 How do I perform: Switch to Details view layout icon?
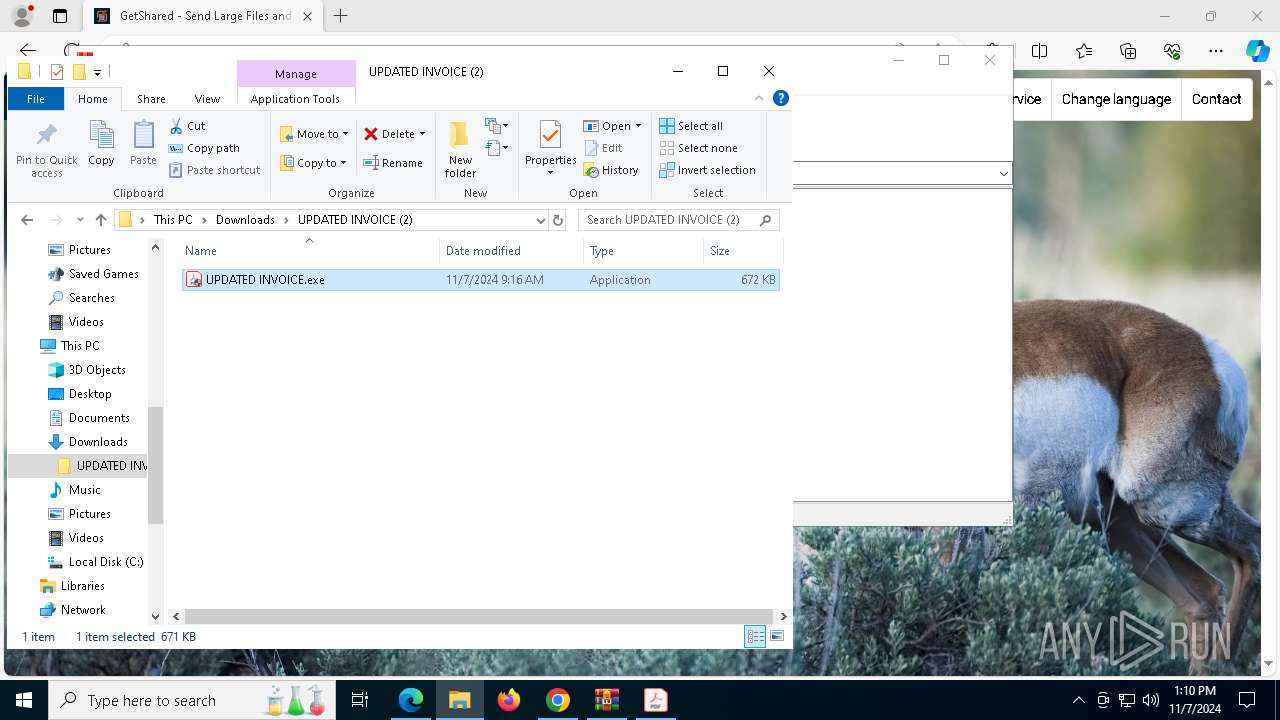[755, 636]
